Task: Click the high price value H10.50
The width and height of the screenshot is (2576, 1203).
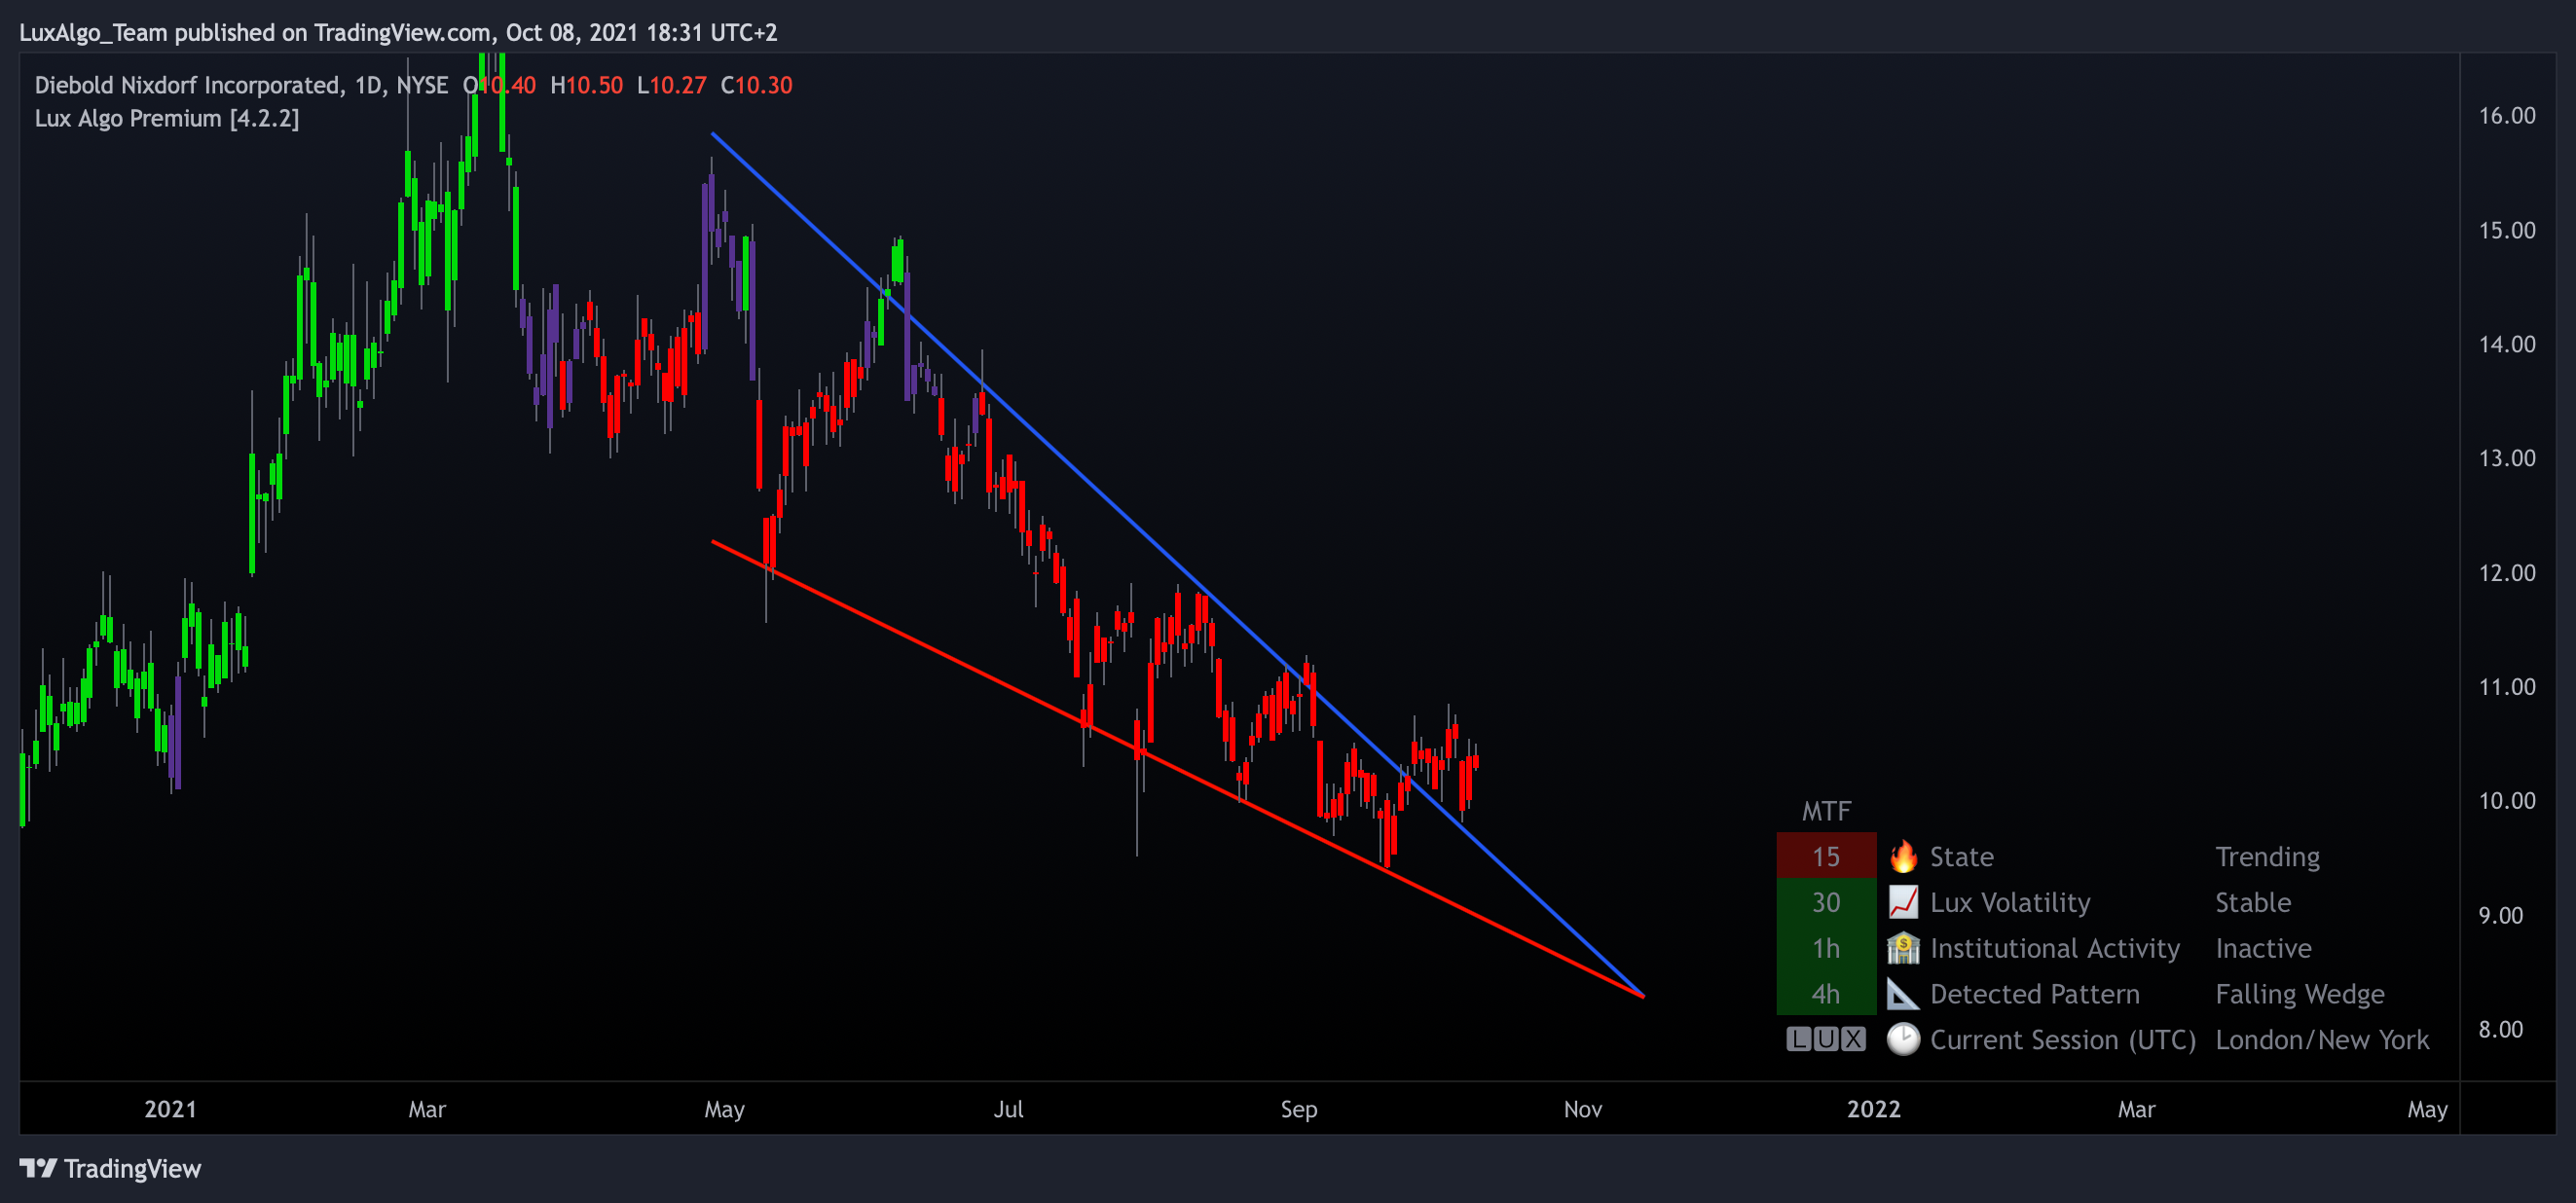Action: point(586,85)
